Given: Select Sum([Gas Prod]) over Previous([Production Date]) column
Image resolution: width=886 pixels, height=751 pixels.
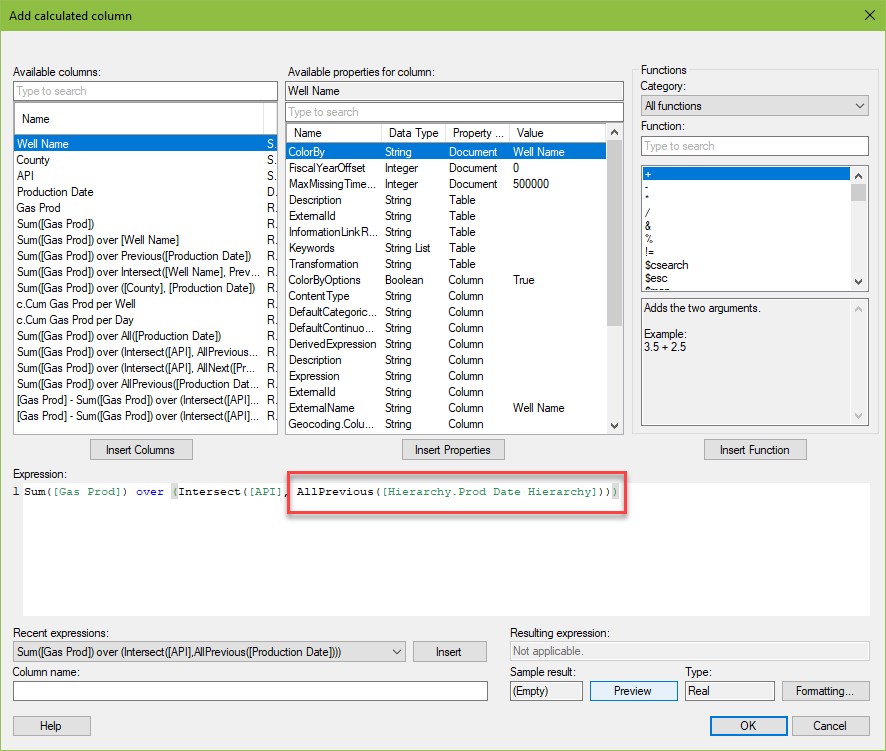Looking at the screenshot, I should point(145,256).
